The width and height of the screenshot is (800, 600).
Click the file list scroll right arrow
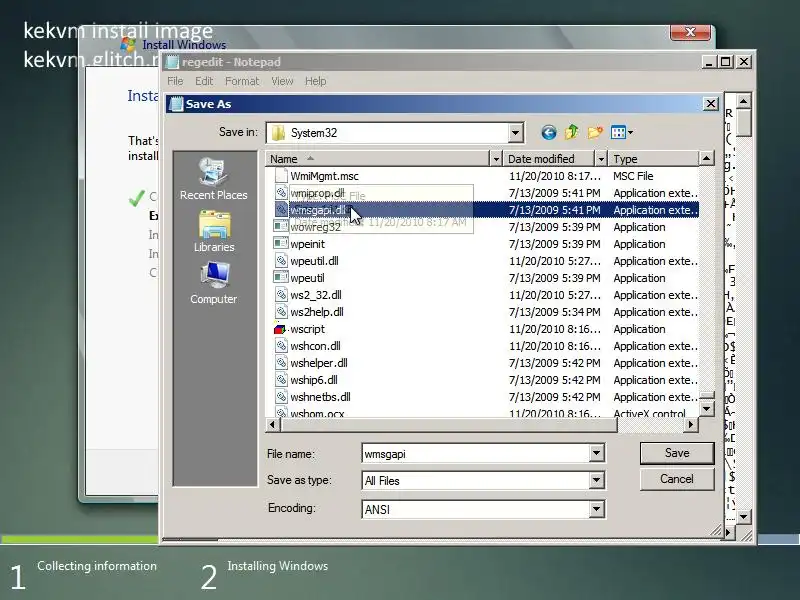click(x=691, y=424)
